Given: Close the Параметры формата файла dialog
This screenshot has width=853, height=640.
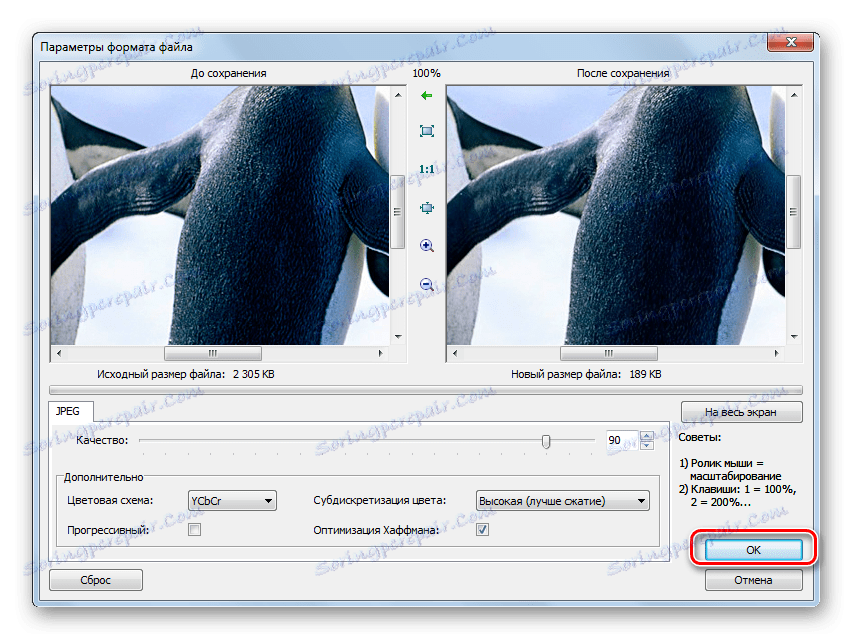Looking at the screenshot, I should coord(792,42).
